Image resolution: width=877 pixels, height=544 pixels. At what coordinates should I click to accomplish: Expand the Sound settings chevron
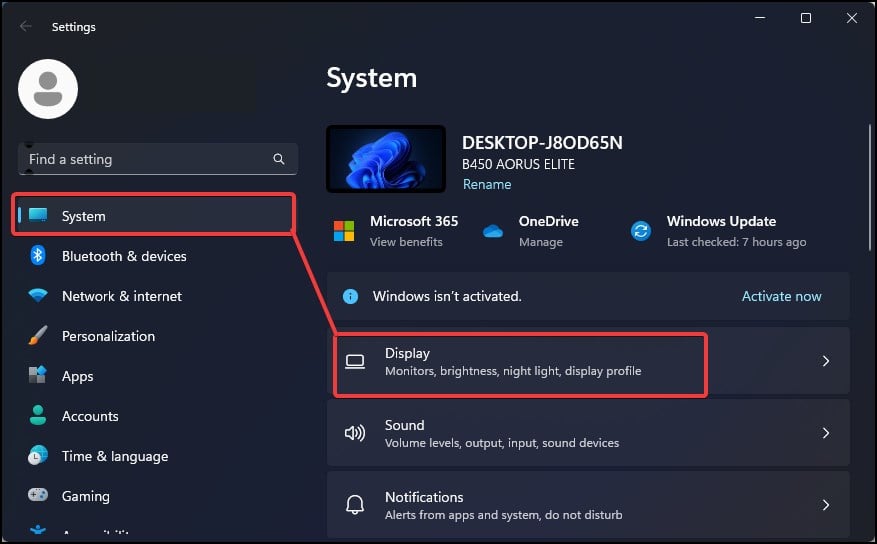[x=826, y=433]
